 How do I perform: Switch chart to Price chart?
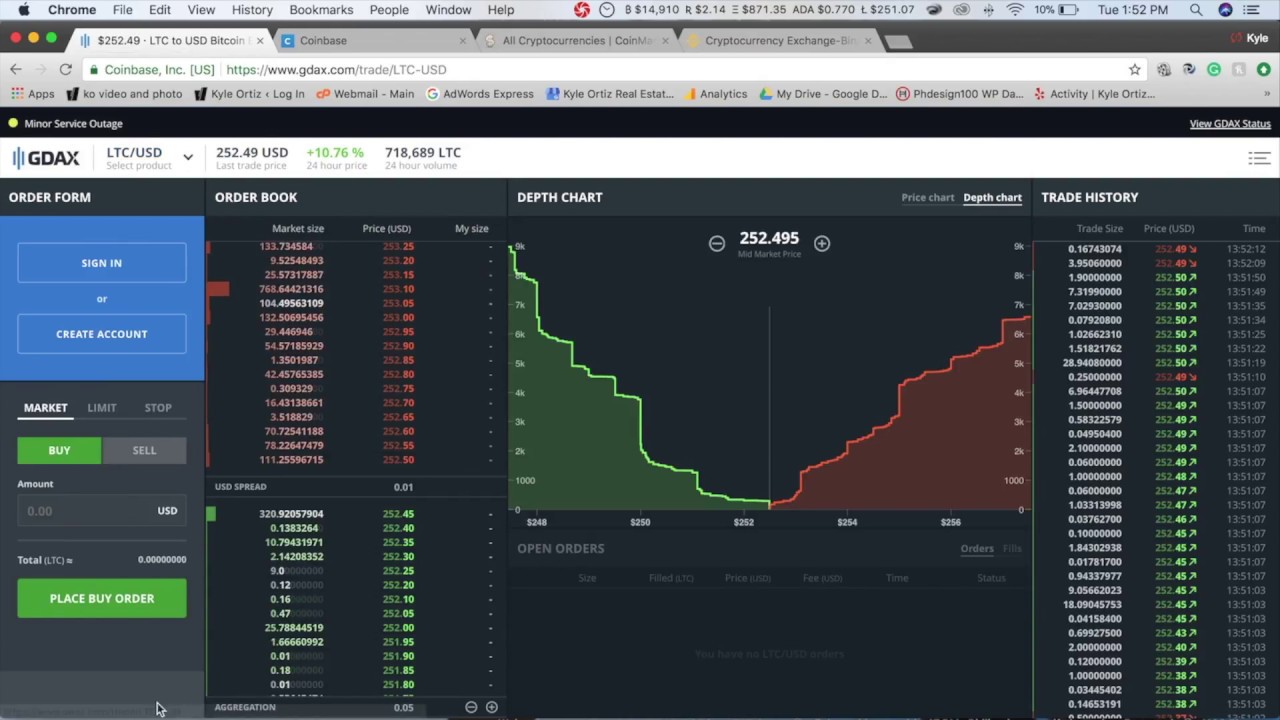928,197
